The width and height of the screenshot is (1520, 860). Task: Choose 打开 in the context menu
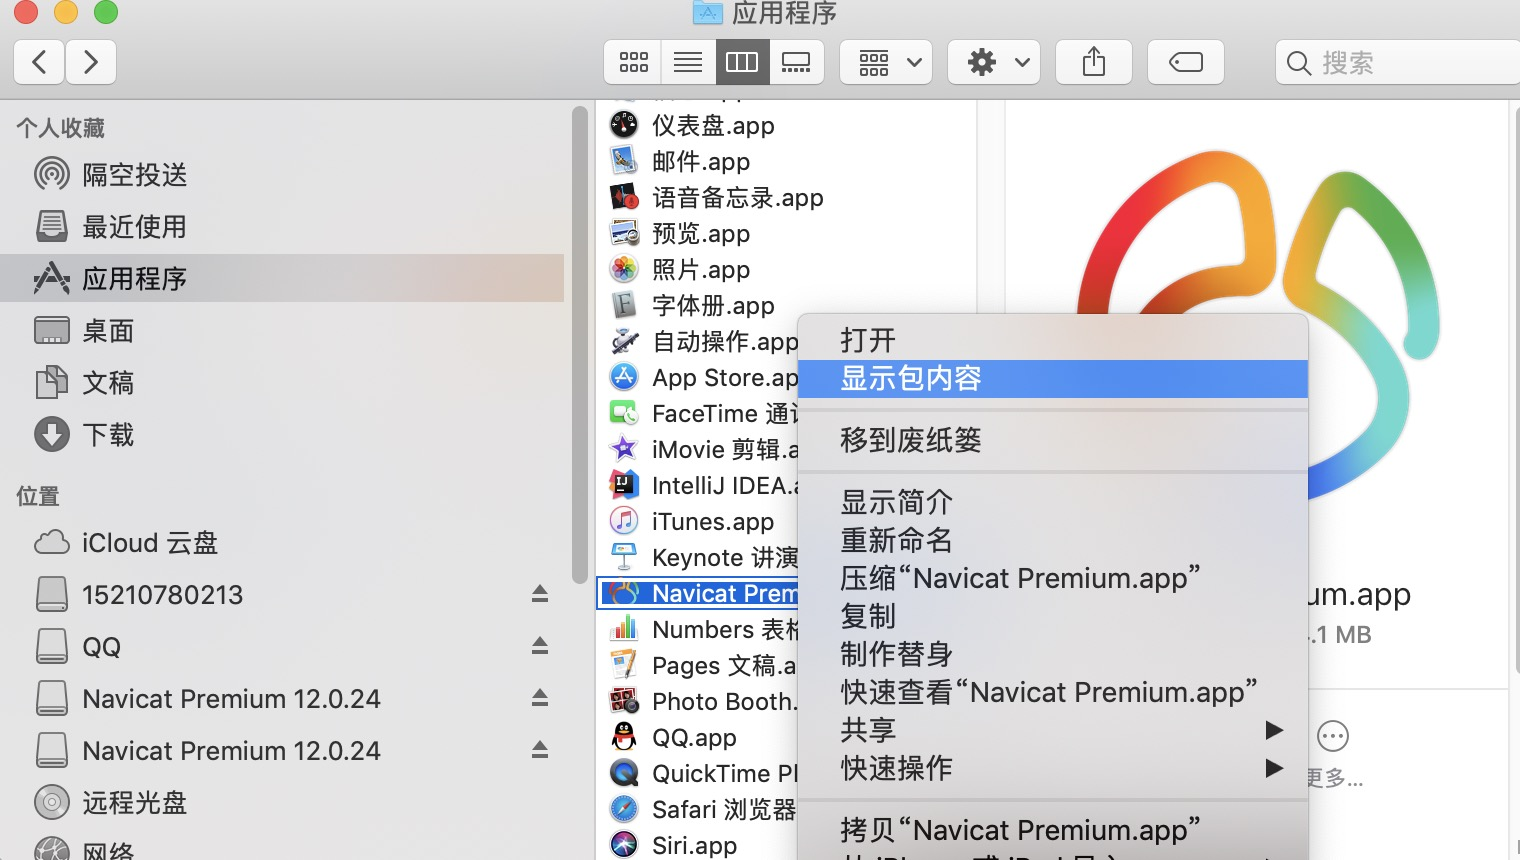pyautogui.click(x=1053, y=340)
